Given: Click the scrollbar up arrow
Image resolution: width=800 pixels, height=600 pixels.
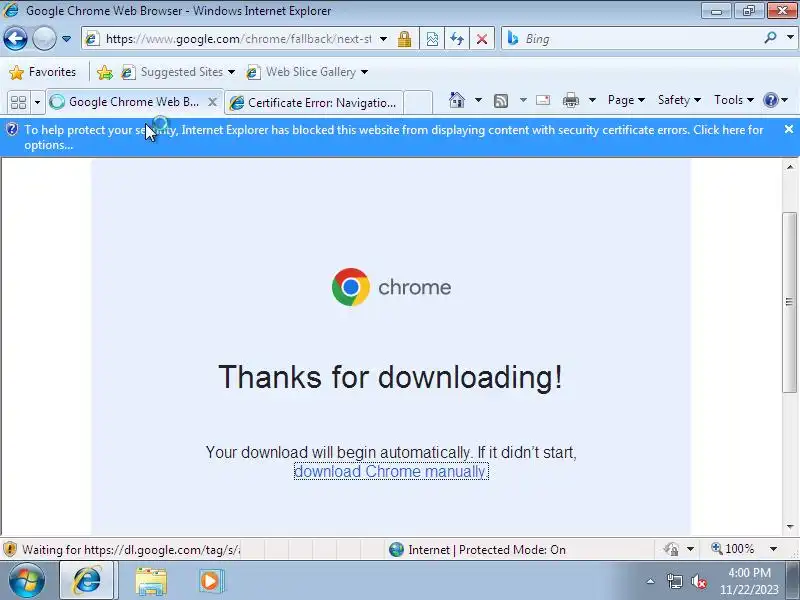Looking at the screenshot, I should pyautogui.click(x=790, y=167).
